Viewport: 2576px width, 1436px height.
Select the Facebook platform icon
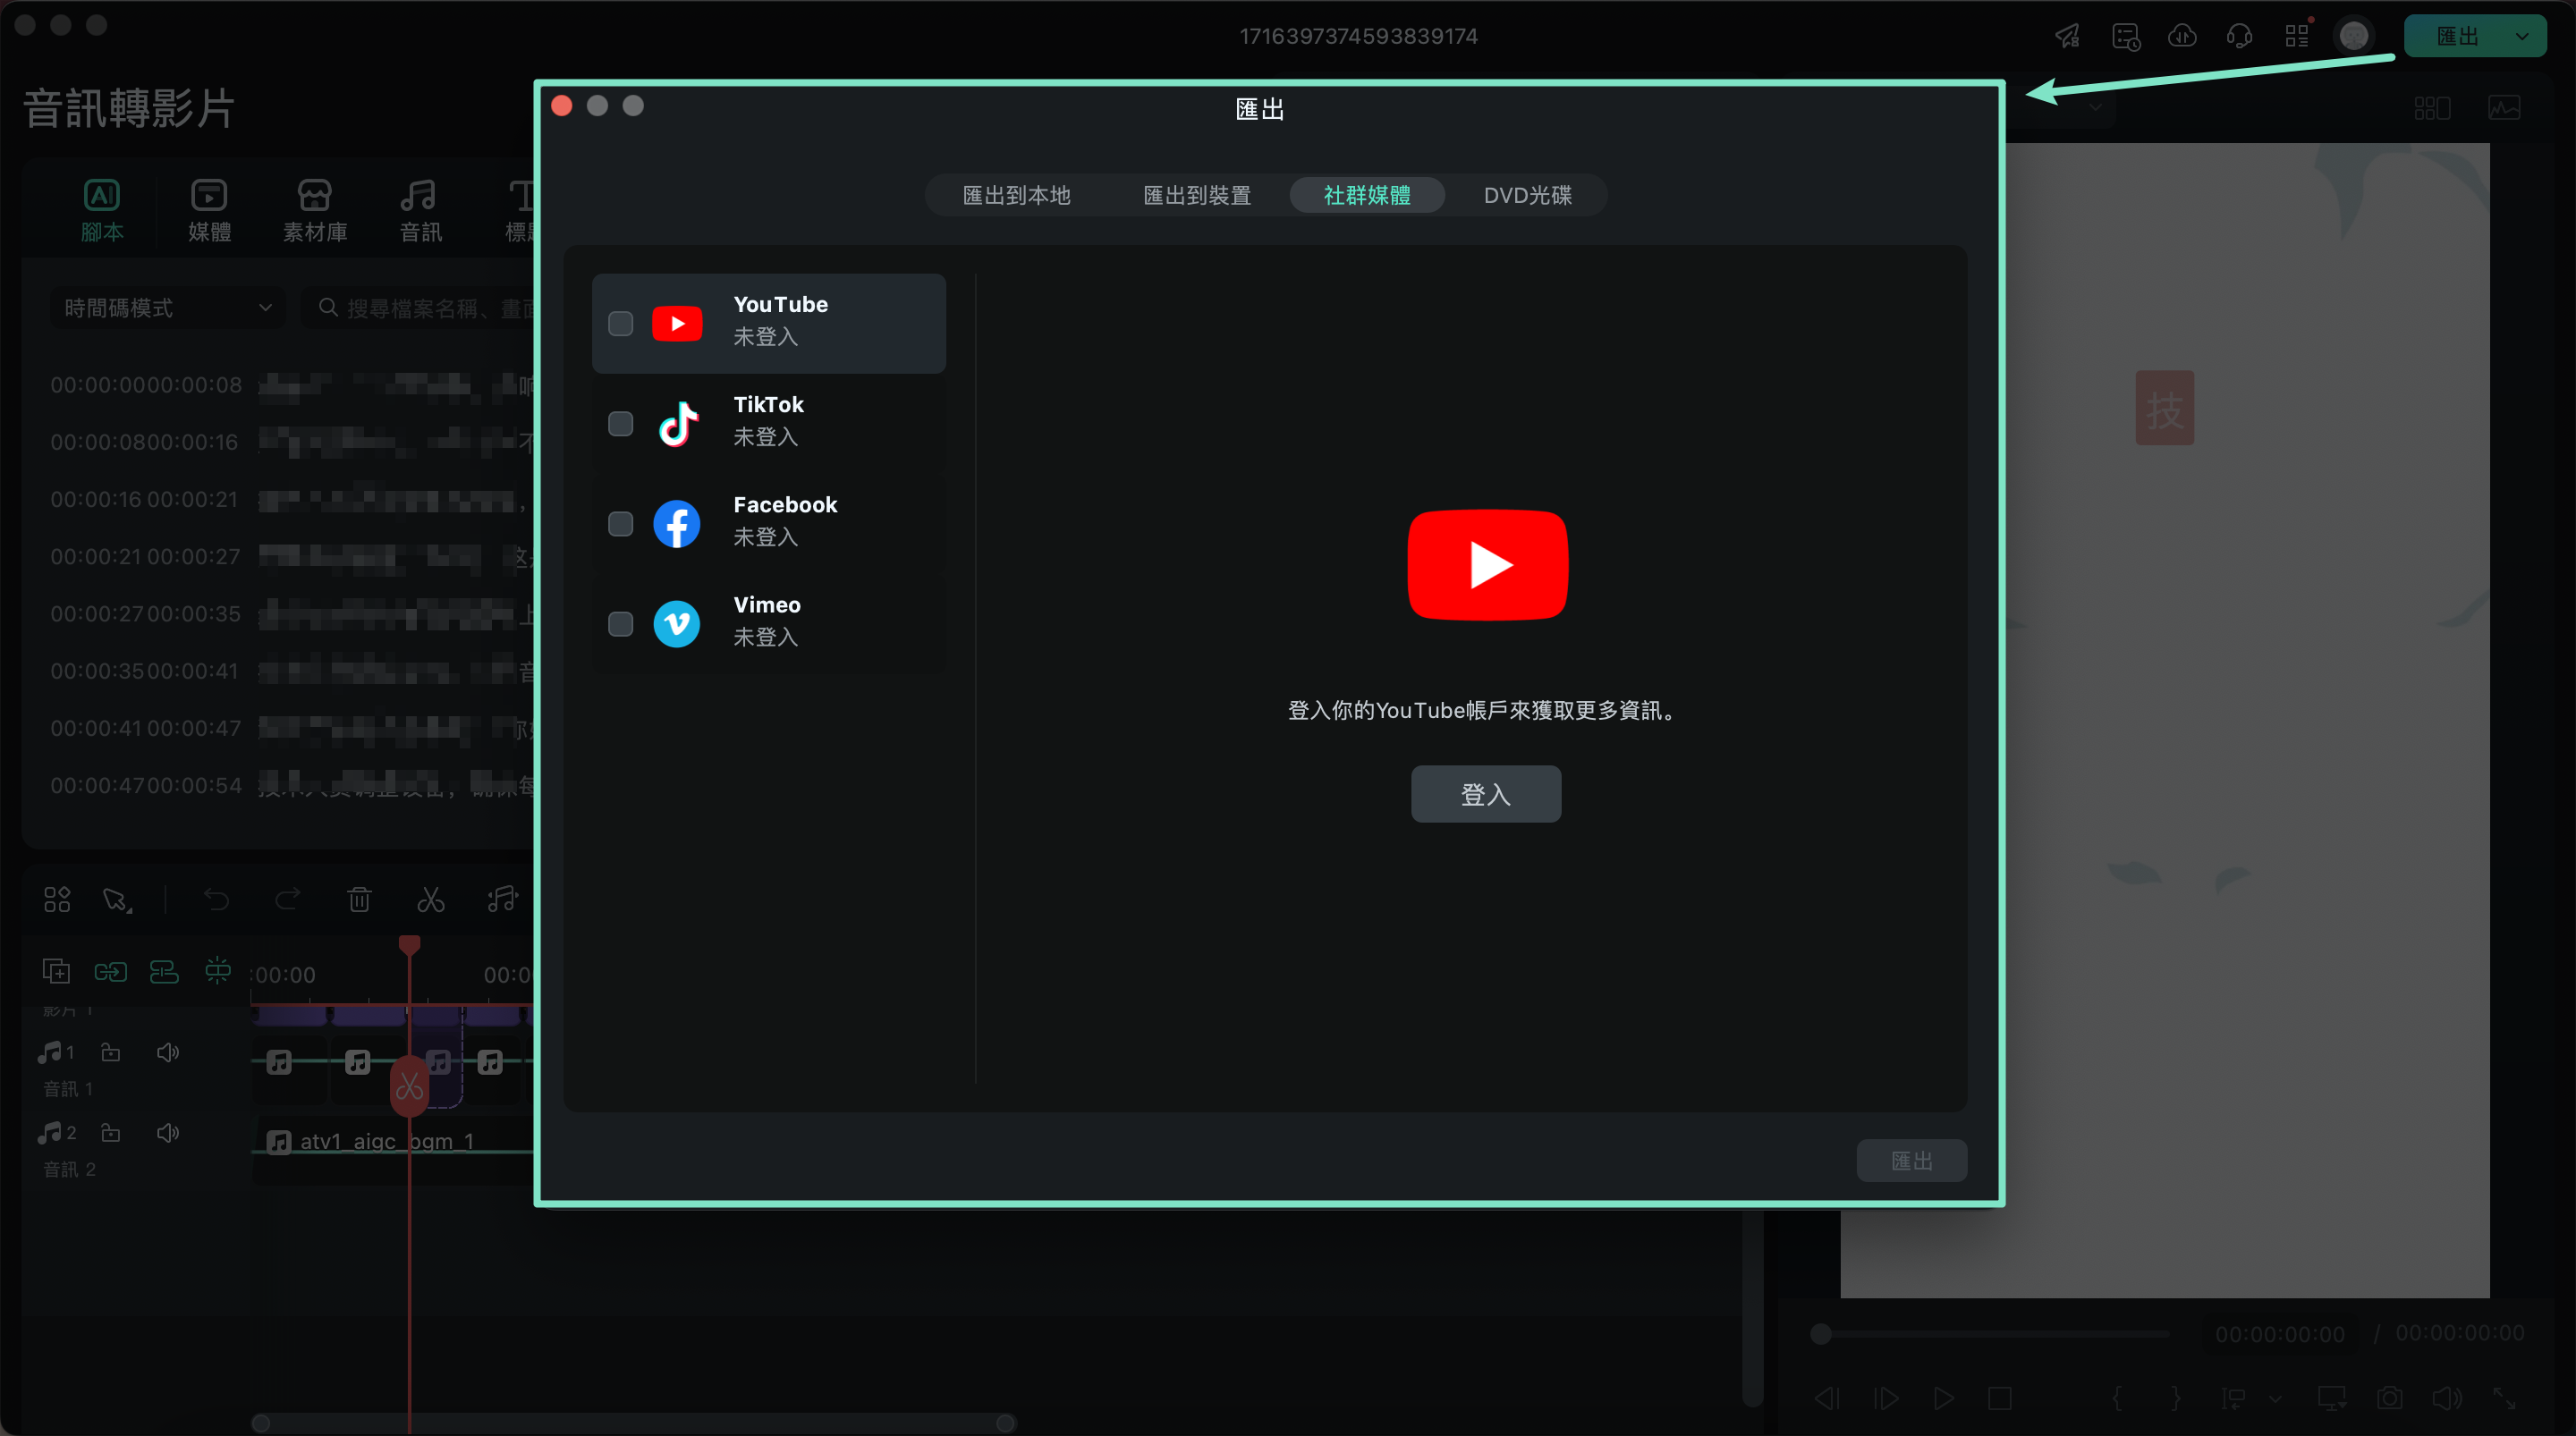(677, 523)
